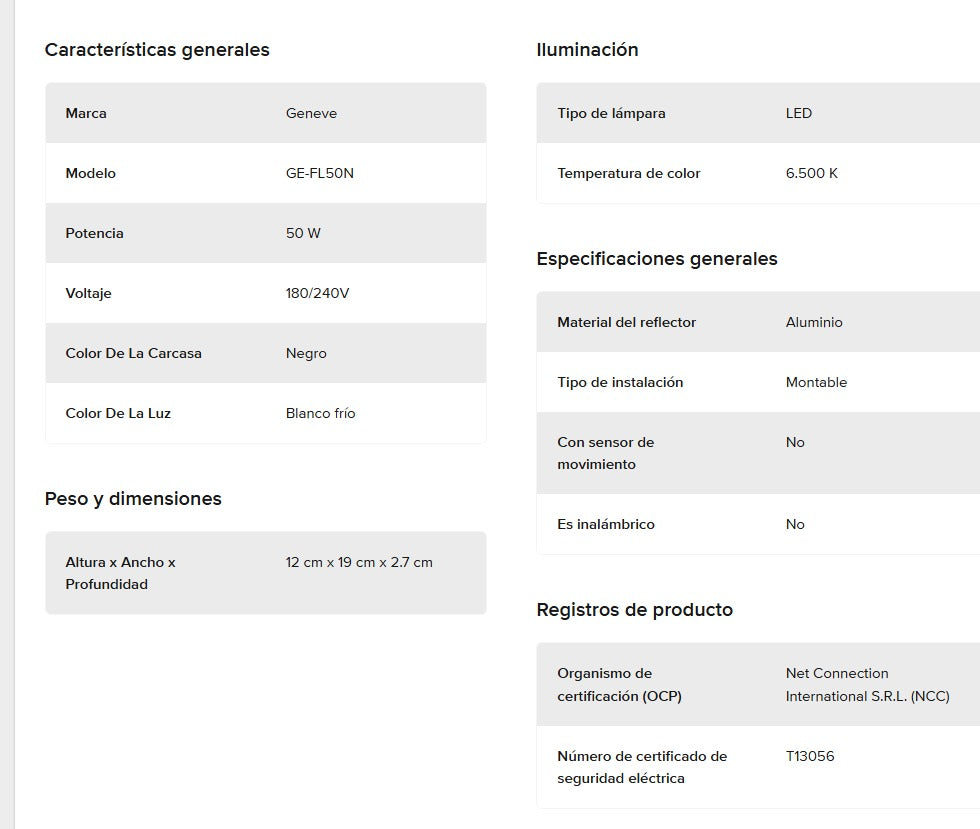Click the 'Color De La Carcasa' label
The width and height of the screenshot is (980, 829).
133,353
